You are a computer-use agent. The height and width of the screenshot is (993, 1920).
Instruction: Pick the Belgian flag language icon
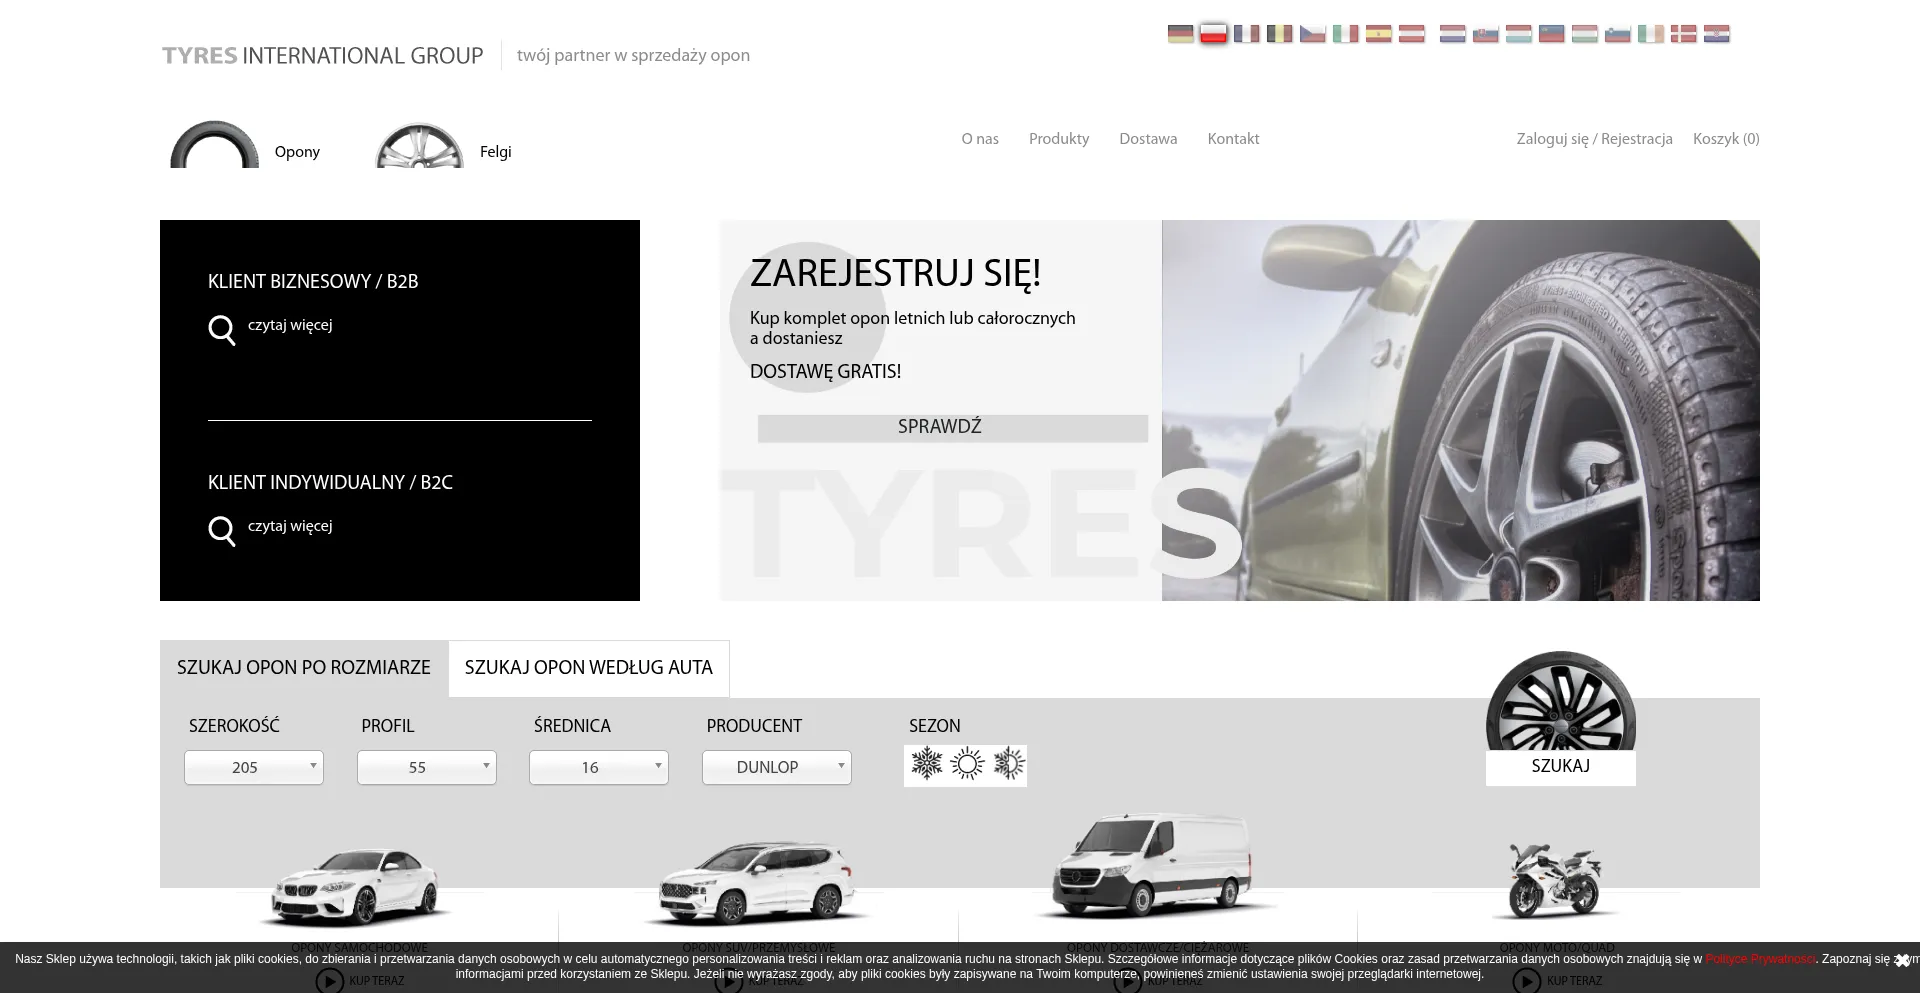tap(1279, 34)
